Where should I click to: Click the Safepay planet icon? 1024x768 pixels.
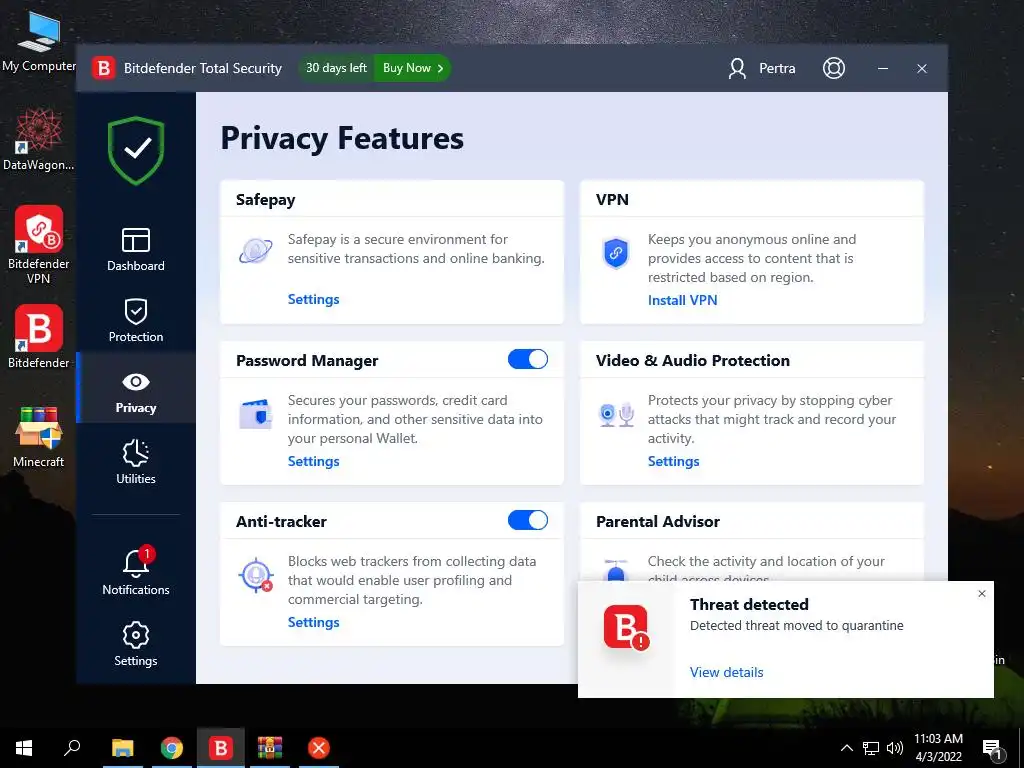255,251
